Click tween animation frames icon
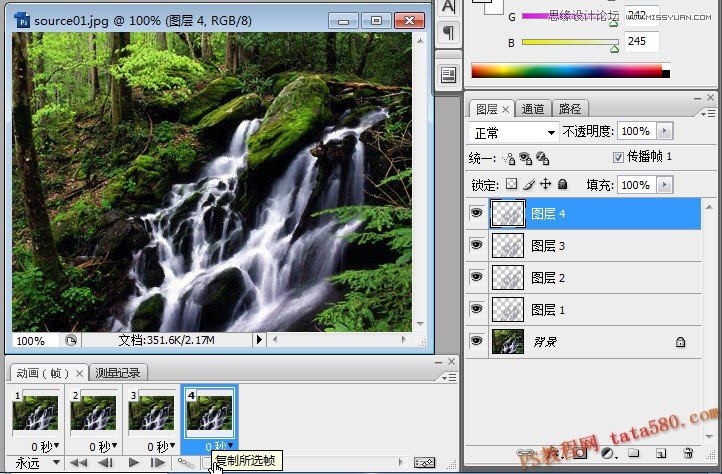Viewport: 722px width, 474px height. (186, 462)
